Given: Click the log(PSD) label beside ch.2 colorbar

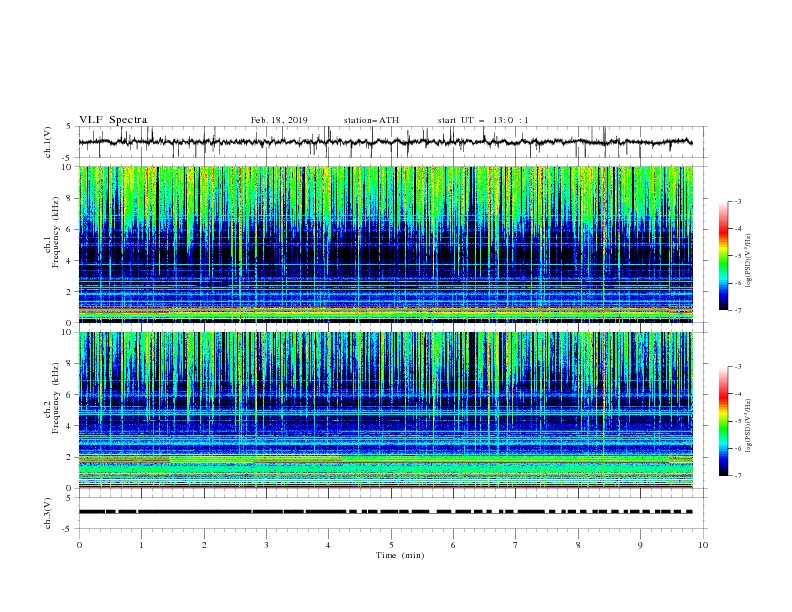Looking at the screenshot, I should point(749,426).
